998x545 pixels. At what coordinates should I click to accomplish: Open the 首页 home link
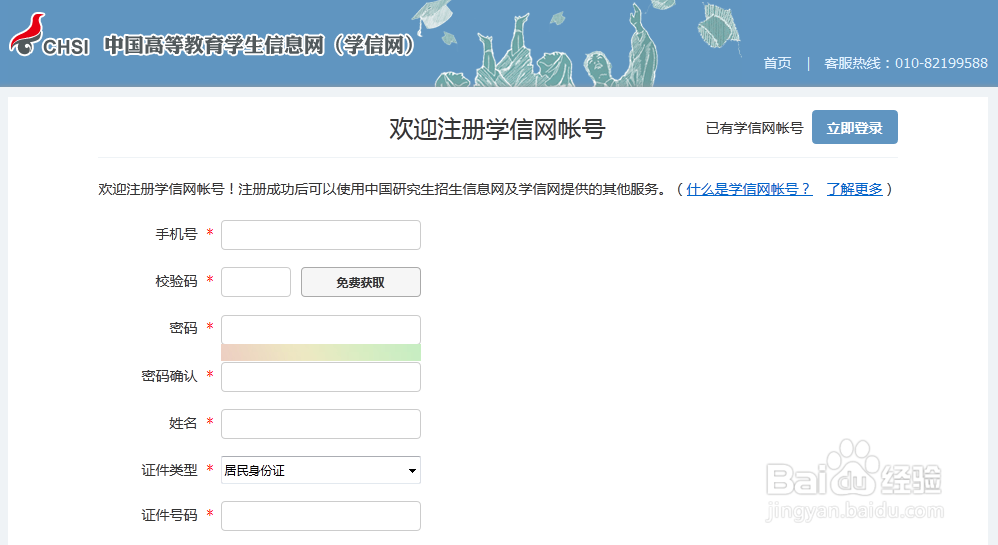coord(777,63)
